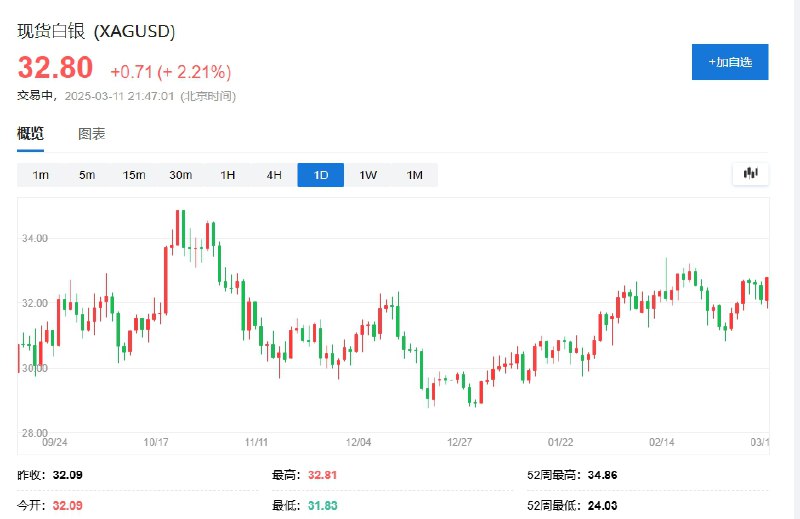800x519 pixels.
Task: Click the 09/24 date axis label
Action: [55, 442]
